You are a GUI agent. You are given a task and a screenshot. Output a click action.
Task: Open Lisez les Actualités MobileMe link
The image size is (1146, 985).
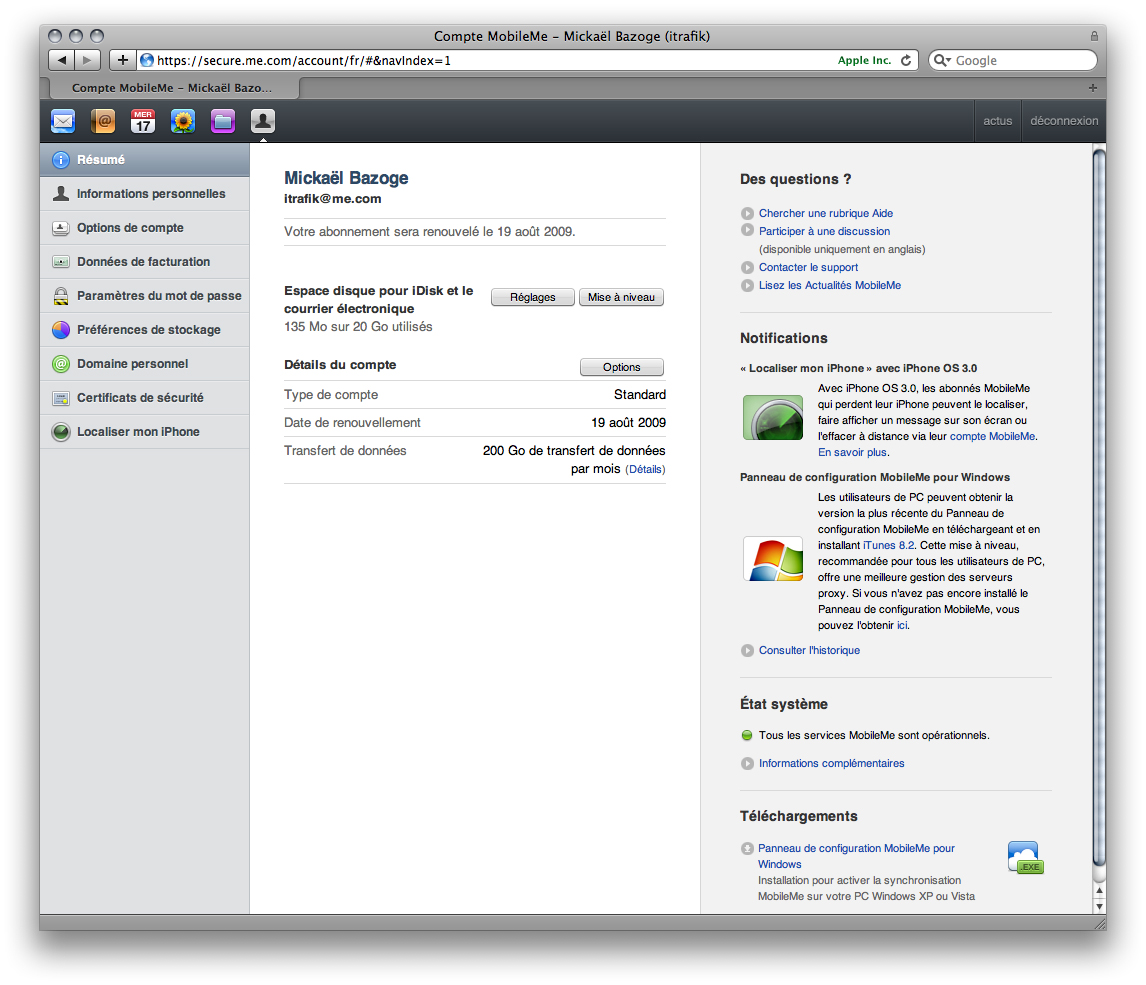(830, 286)
